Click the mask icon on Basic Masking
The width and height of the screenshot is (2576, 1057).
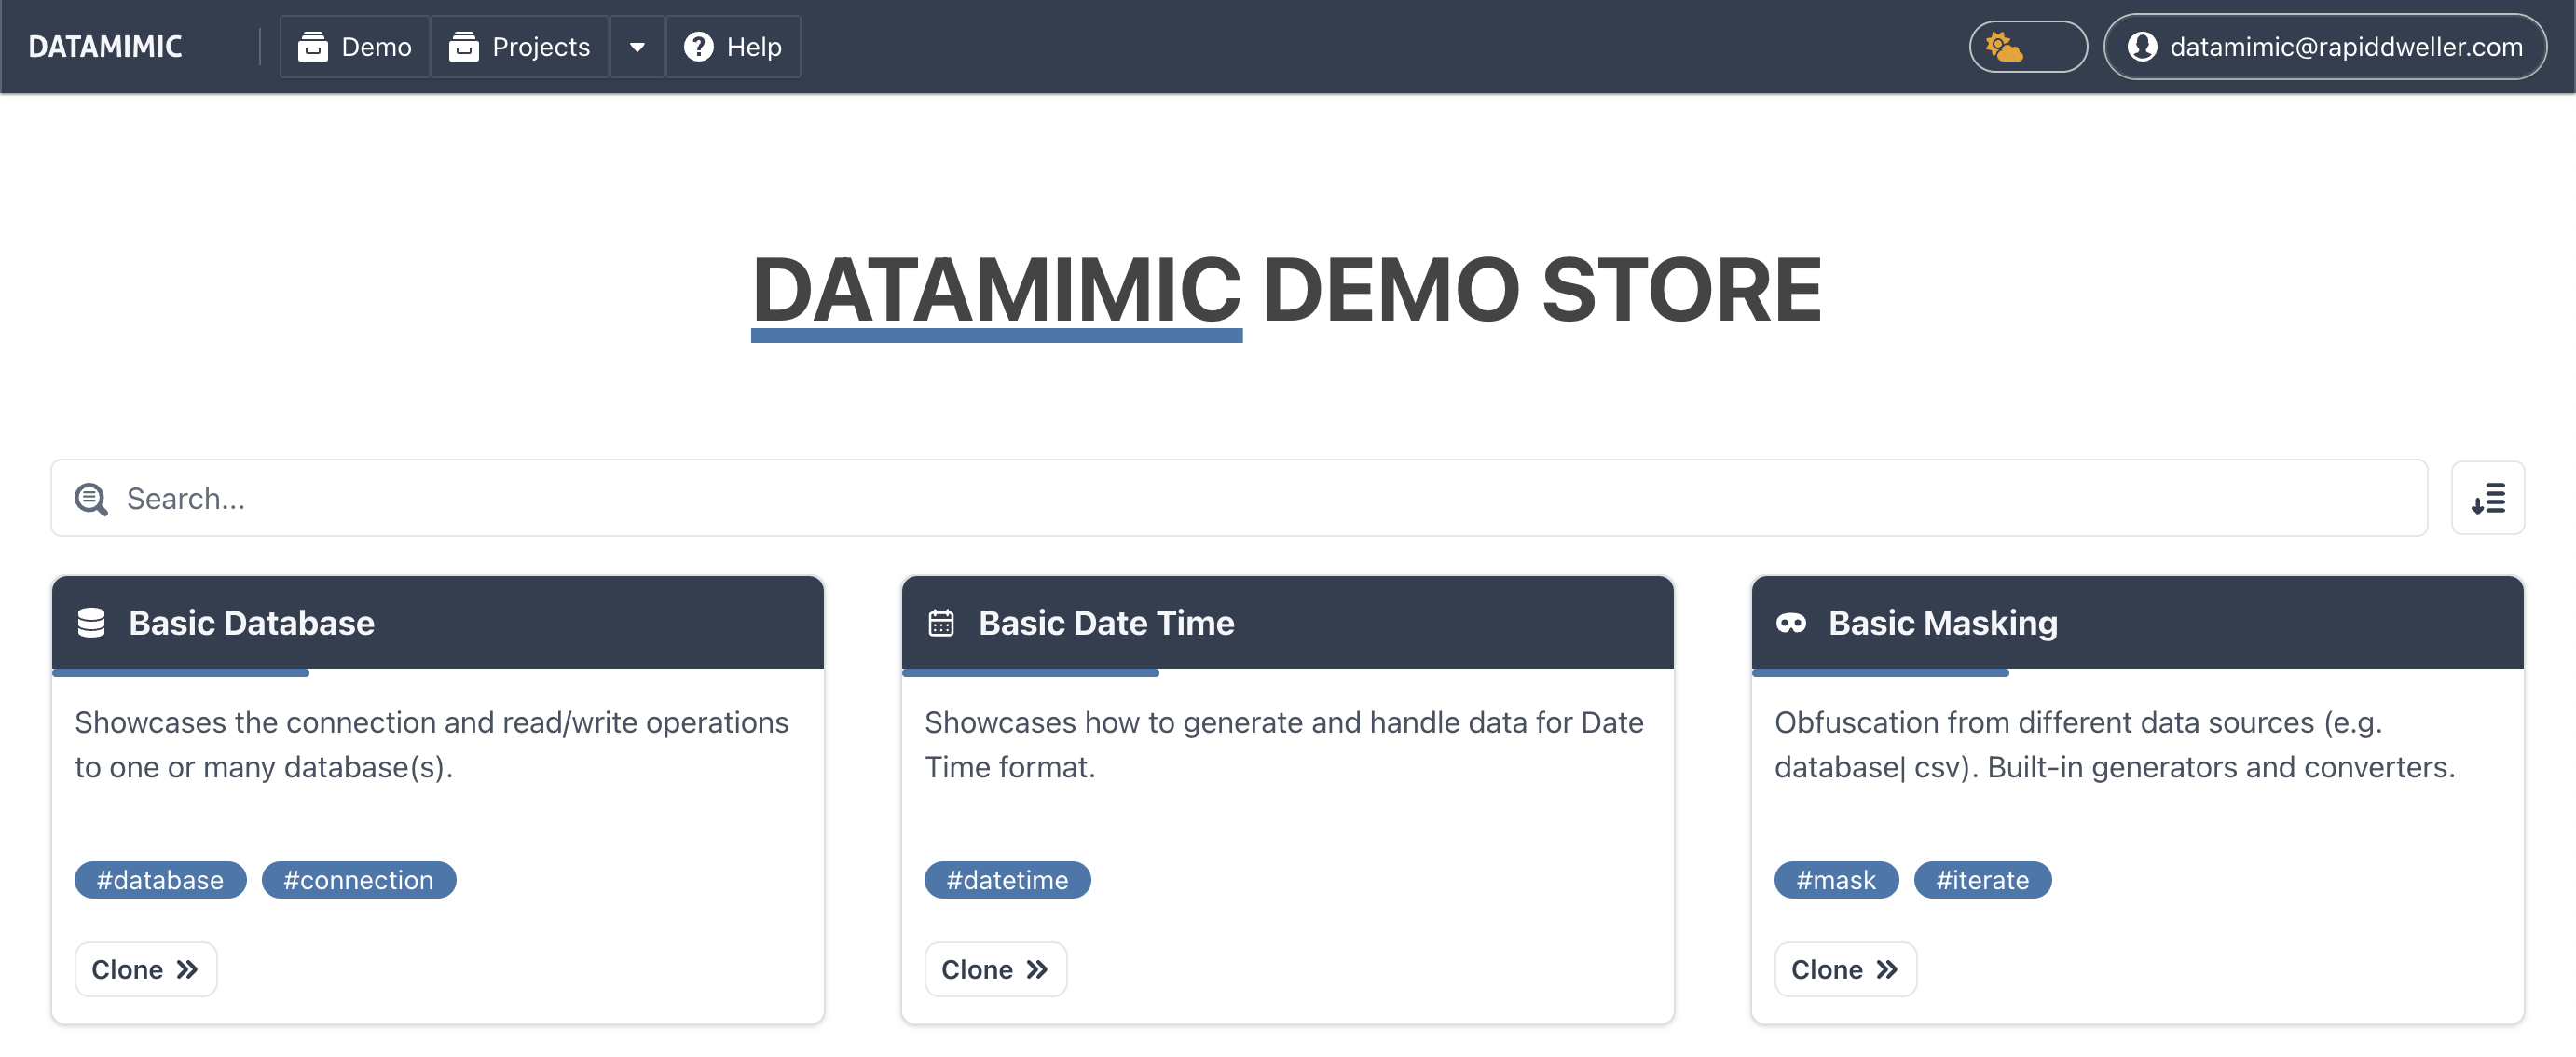click(1791, 622)
